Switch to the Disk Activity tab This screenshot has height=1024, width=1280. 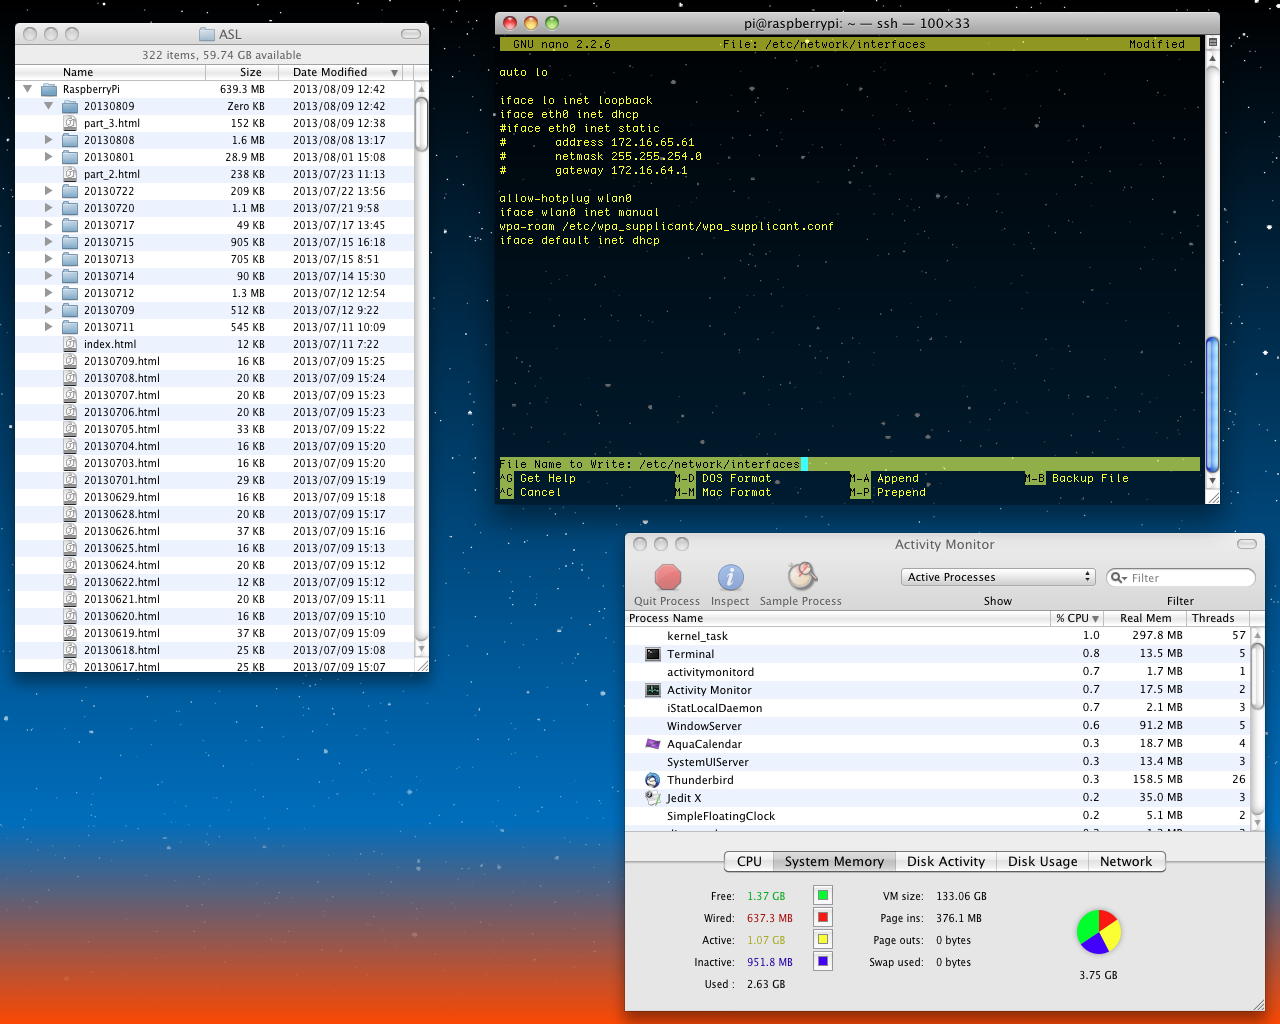(945, 861)
